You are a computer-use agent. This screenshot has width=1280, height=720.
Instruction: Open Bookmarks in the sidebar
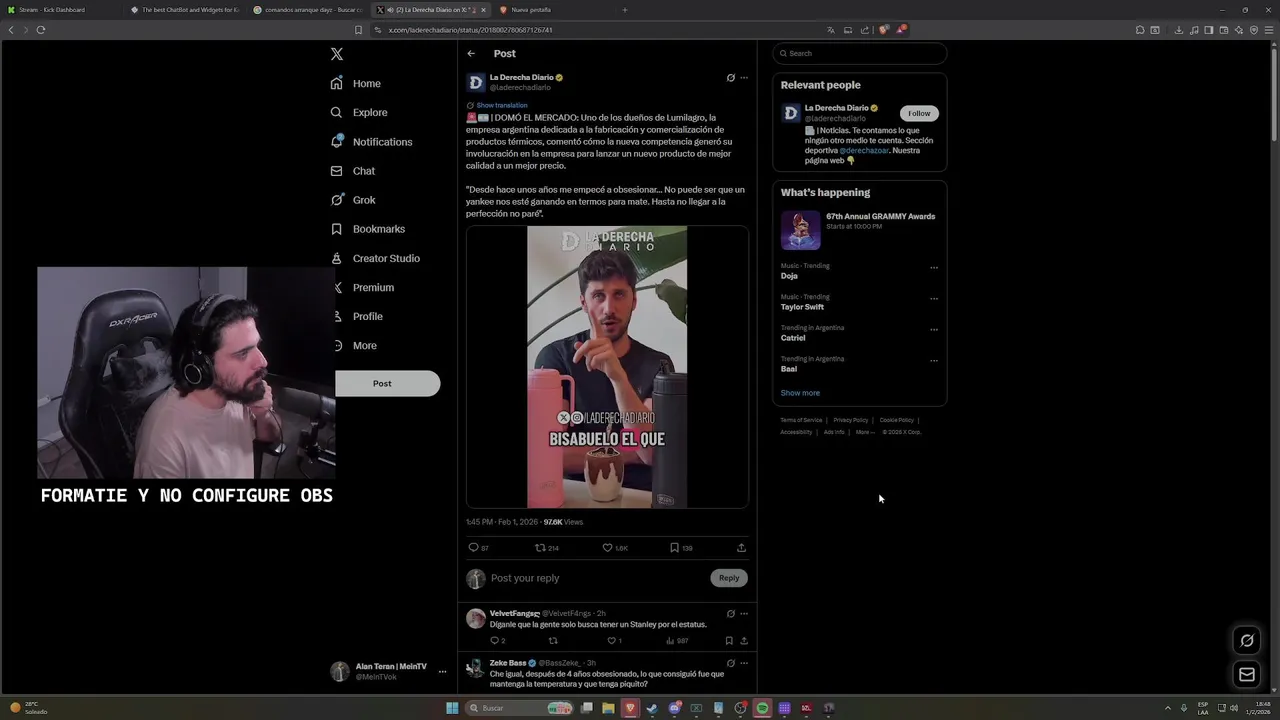[368, 229]
